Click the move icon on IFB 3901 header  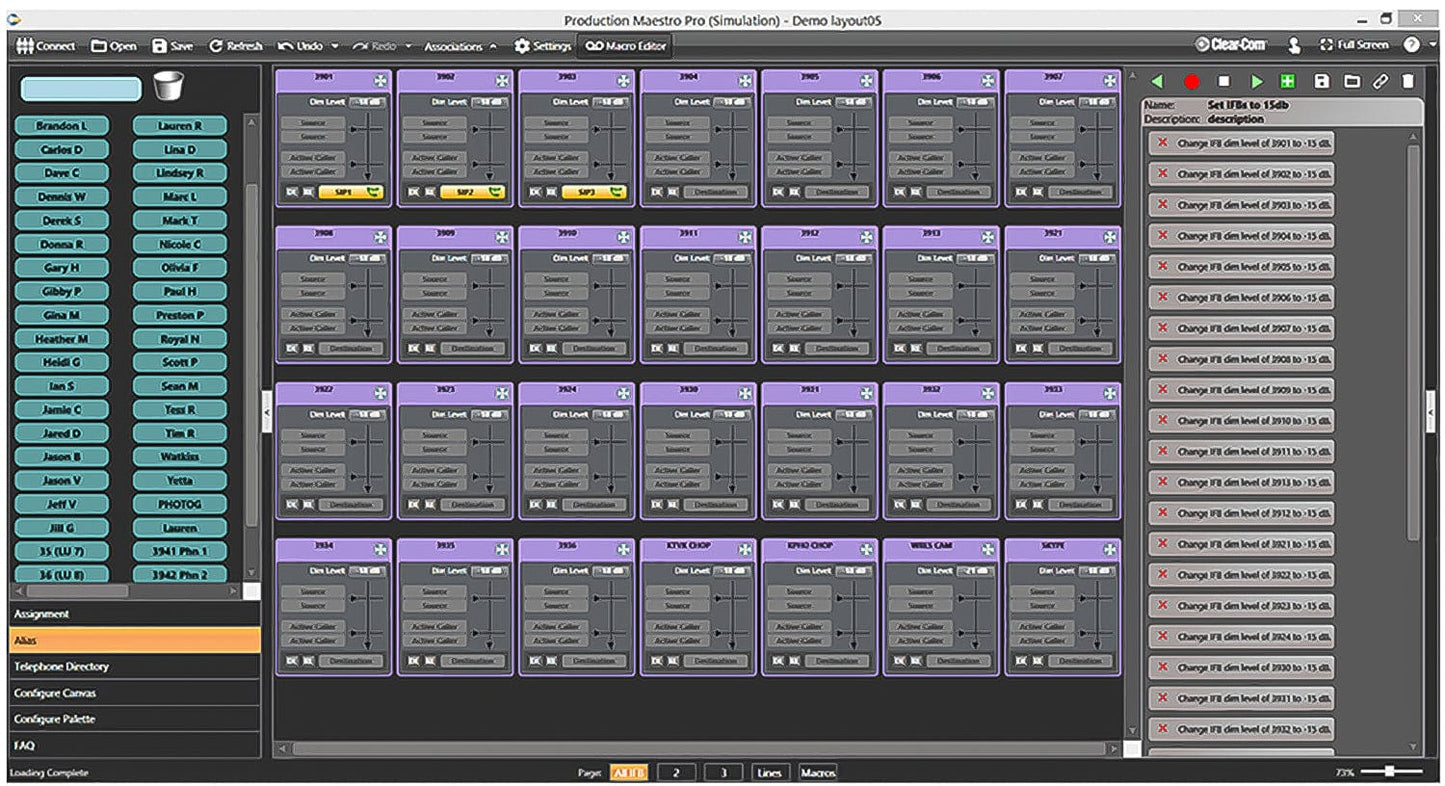[380, 79]
